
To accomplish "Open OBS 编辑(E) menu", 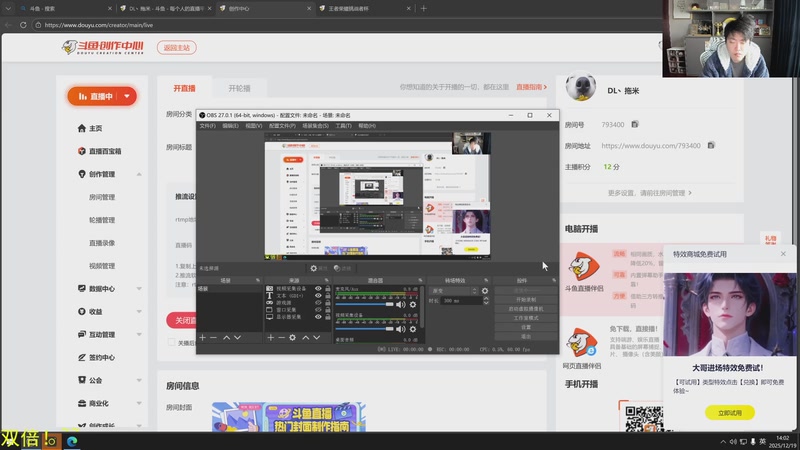I will coord(230,126).
